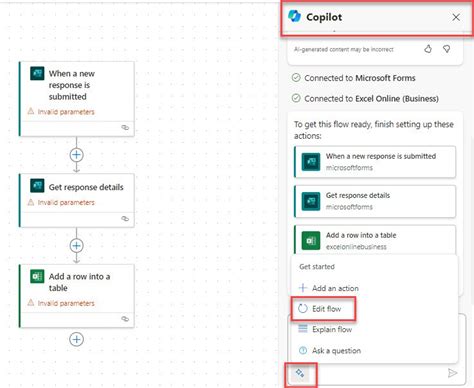
Task: Click 'Invalid parameters' under 'When a new response is submitted'
Action: coord(66,111)
